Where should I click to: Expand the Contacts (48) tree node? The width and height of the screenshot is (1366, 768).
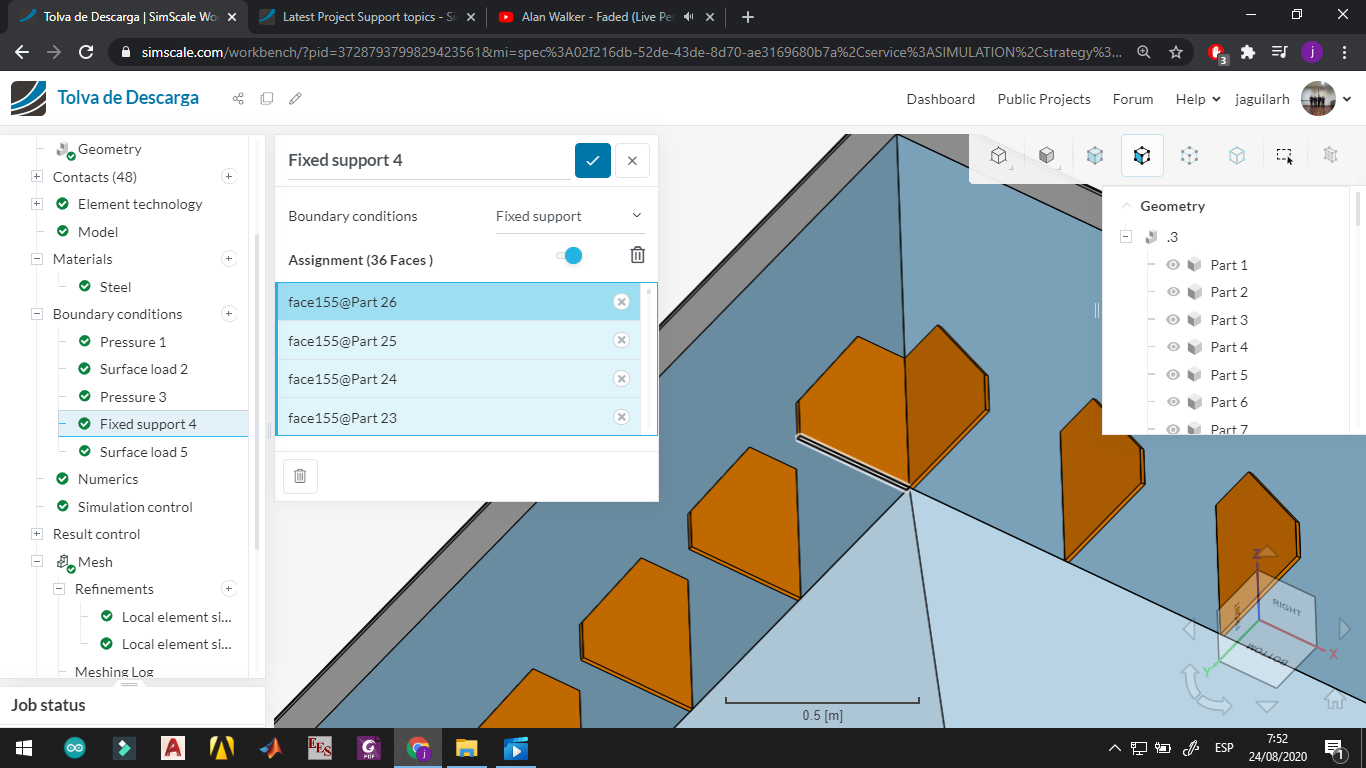pos(37,177)
